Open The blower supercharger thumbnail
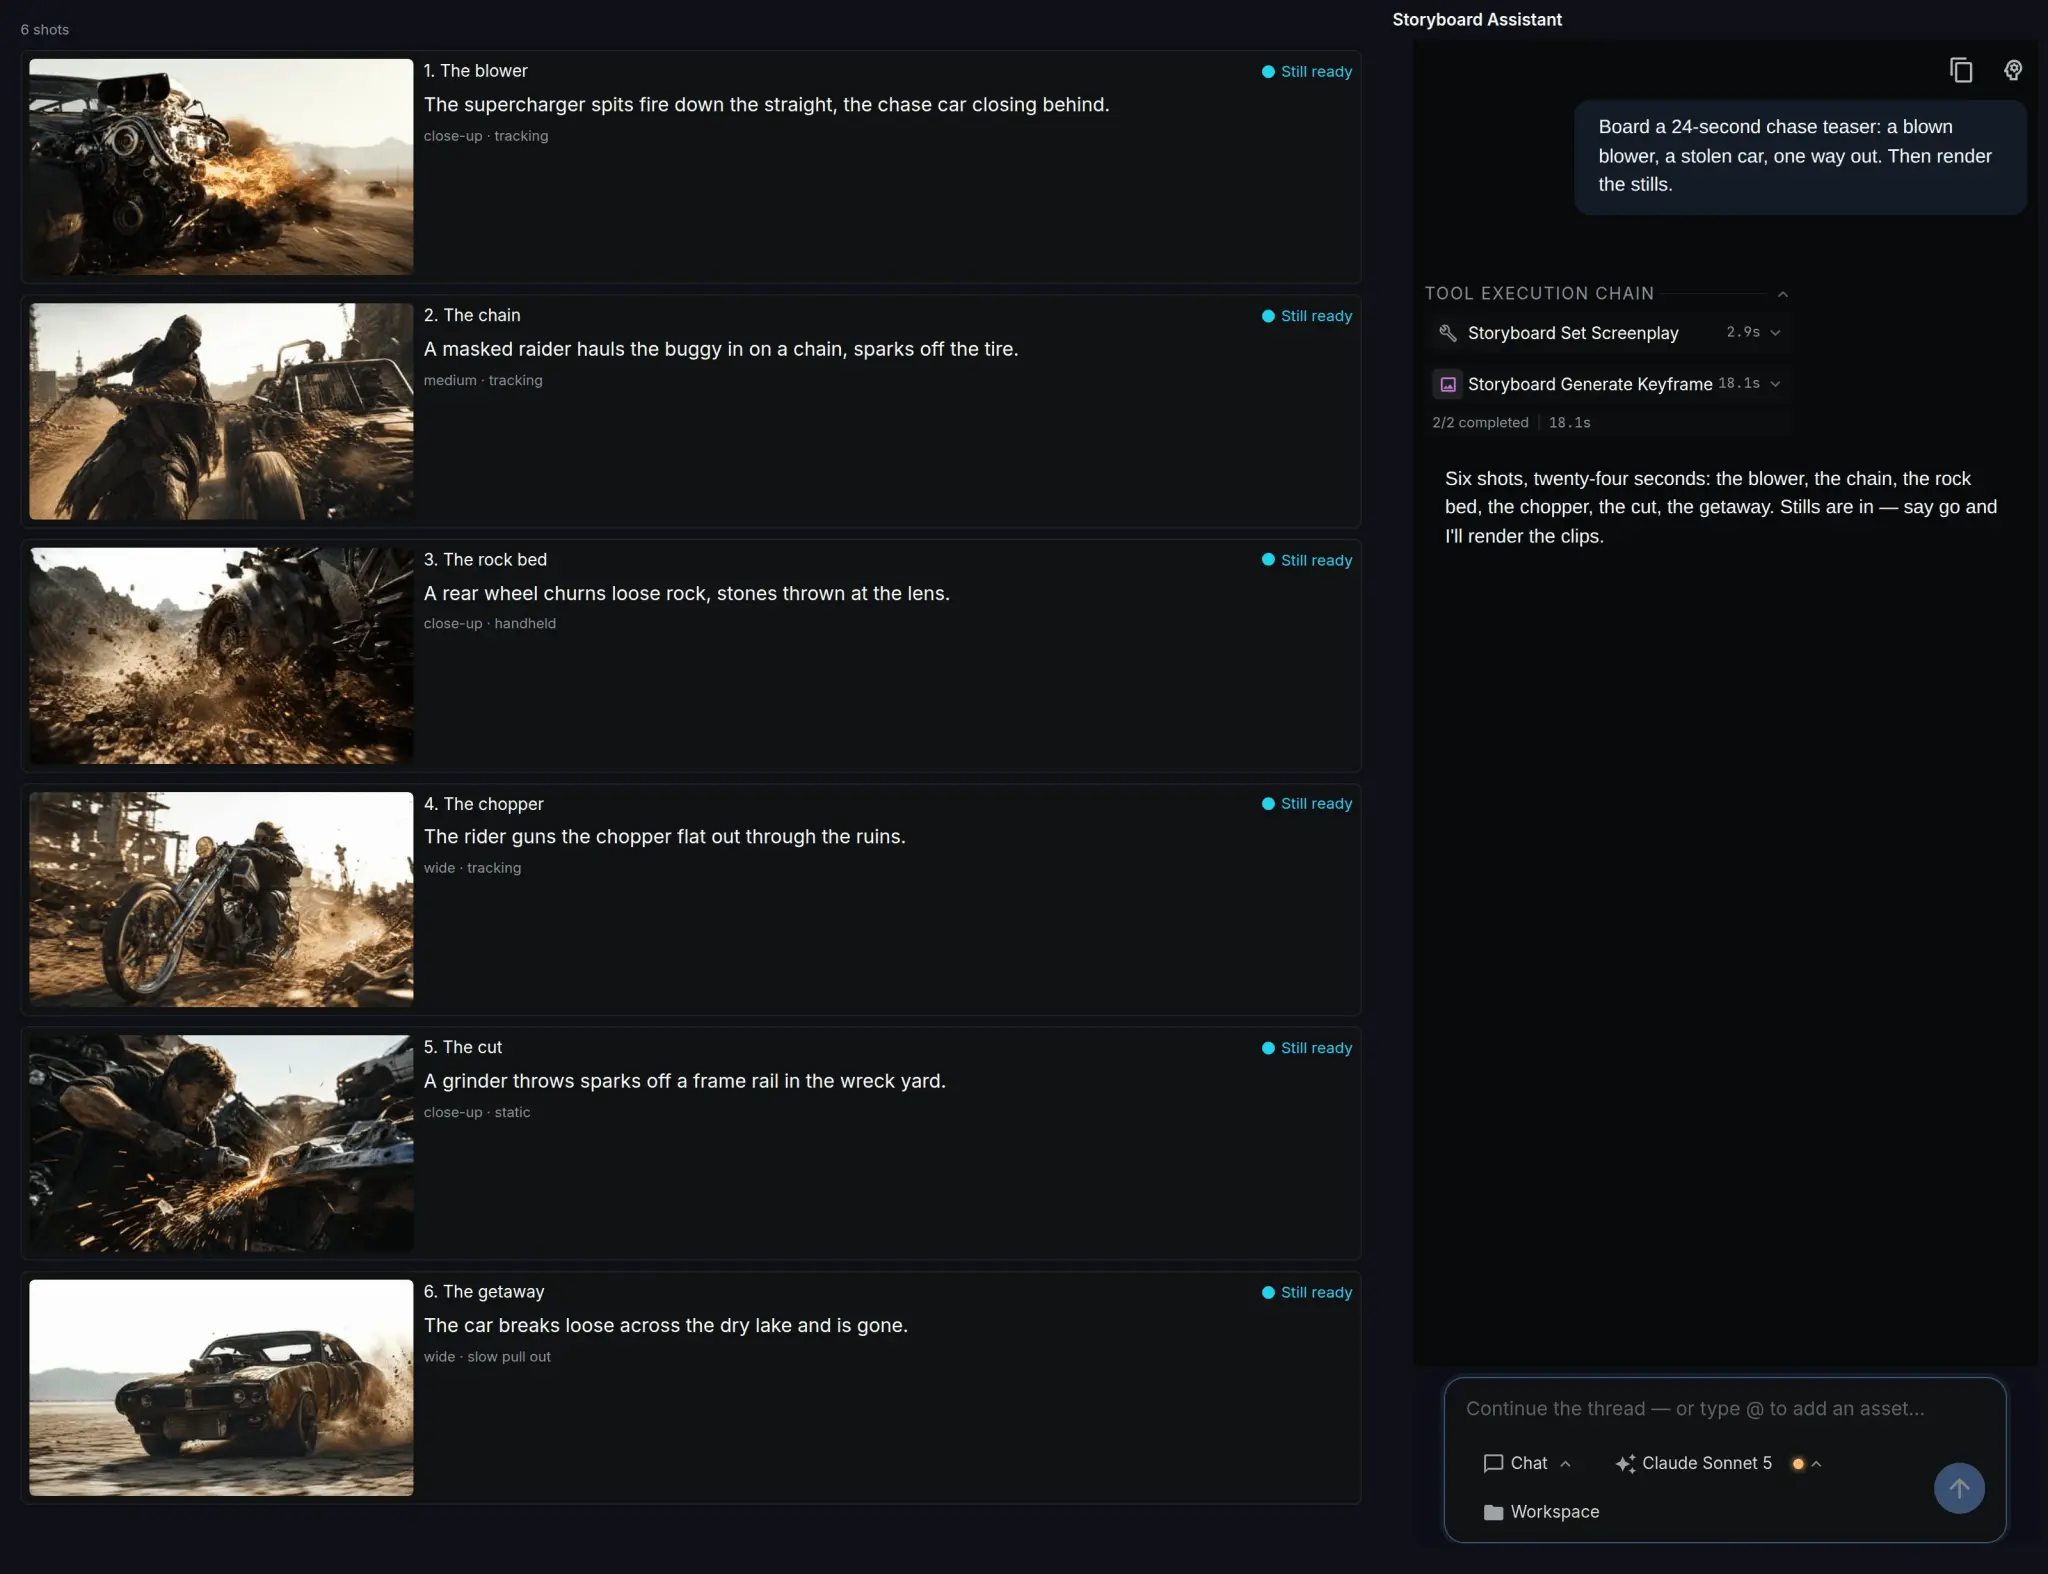This screenshot has width=2048, height=1574. pyautogui.click(x=221, y=166)
